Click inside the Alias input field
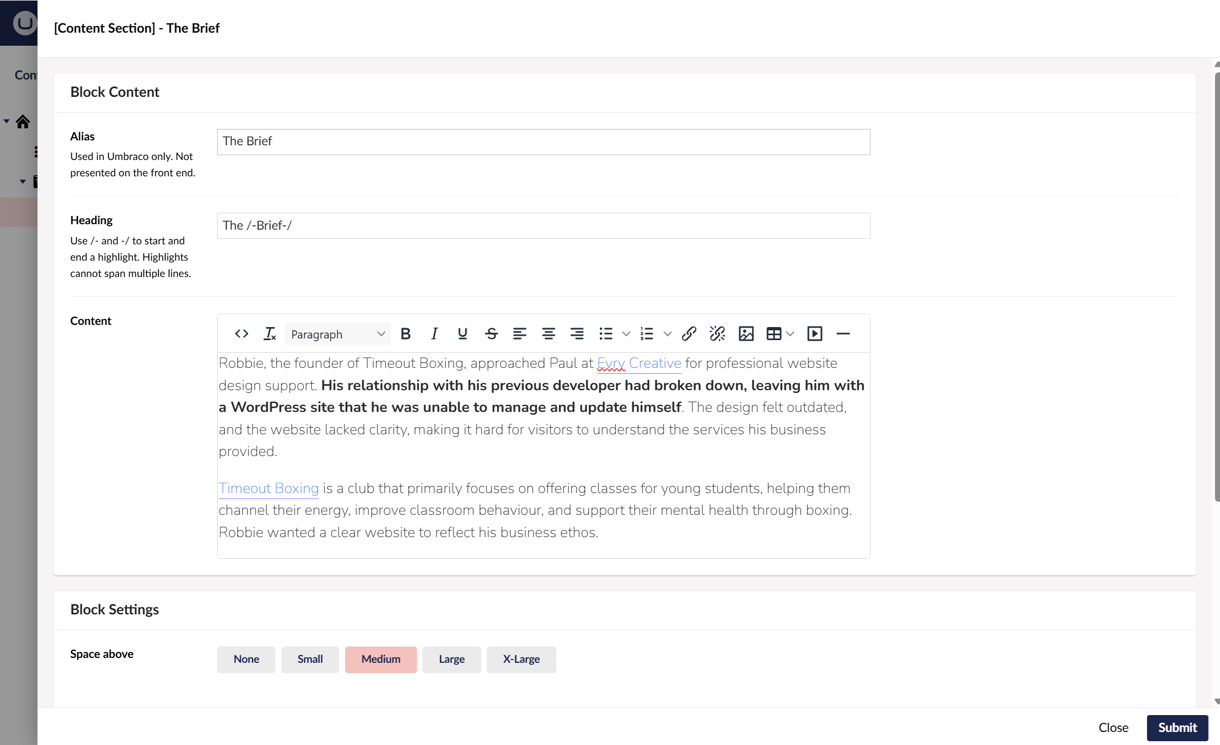 (x=543, y=141)
